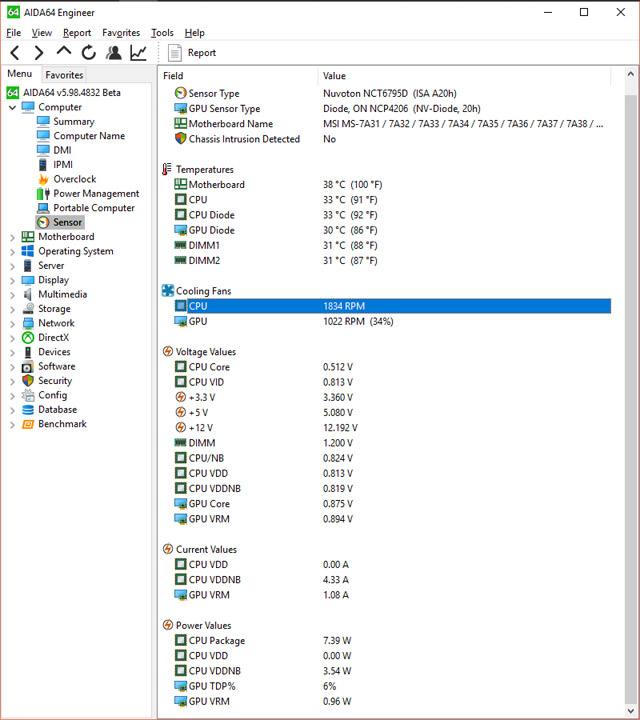Switch to the Favorites tab

64,75
